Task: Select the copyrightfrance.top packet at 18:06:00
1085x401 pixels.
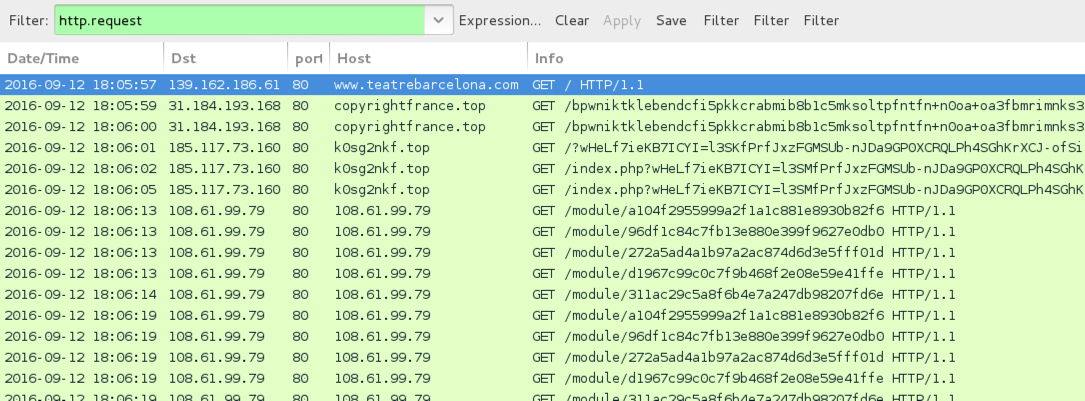Action: point(410,127)
